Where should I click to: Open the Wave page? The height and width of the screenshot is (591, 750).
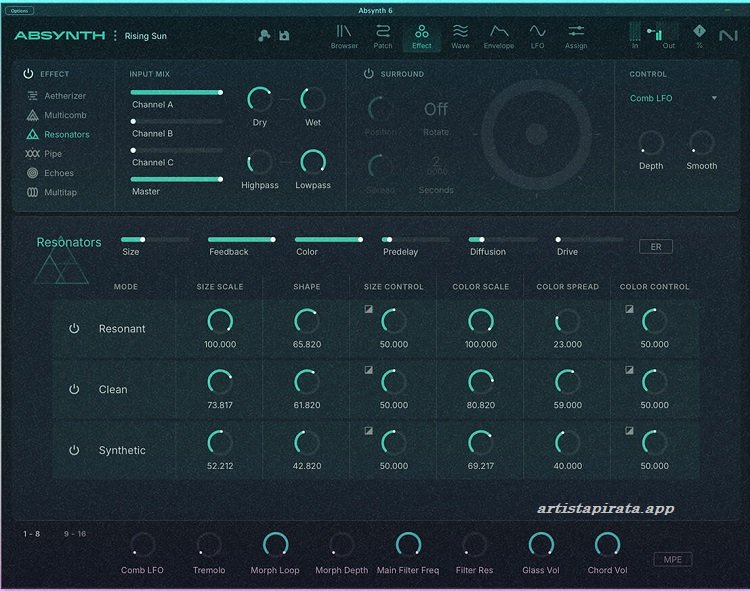click(460, 37)
